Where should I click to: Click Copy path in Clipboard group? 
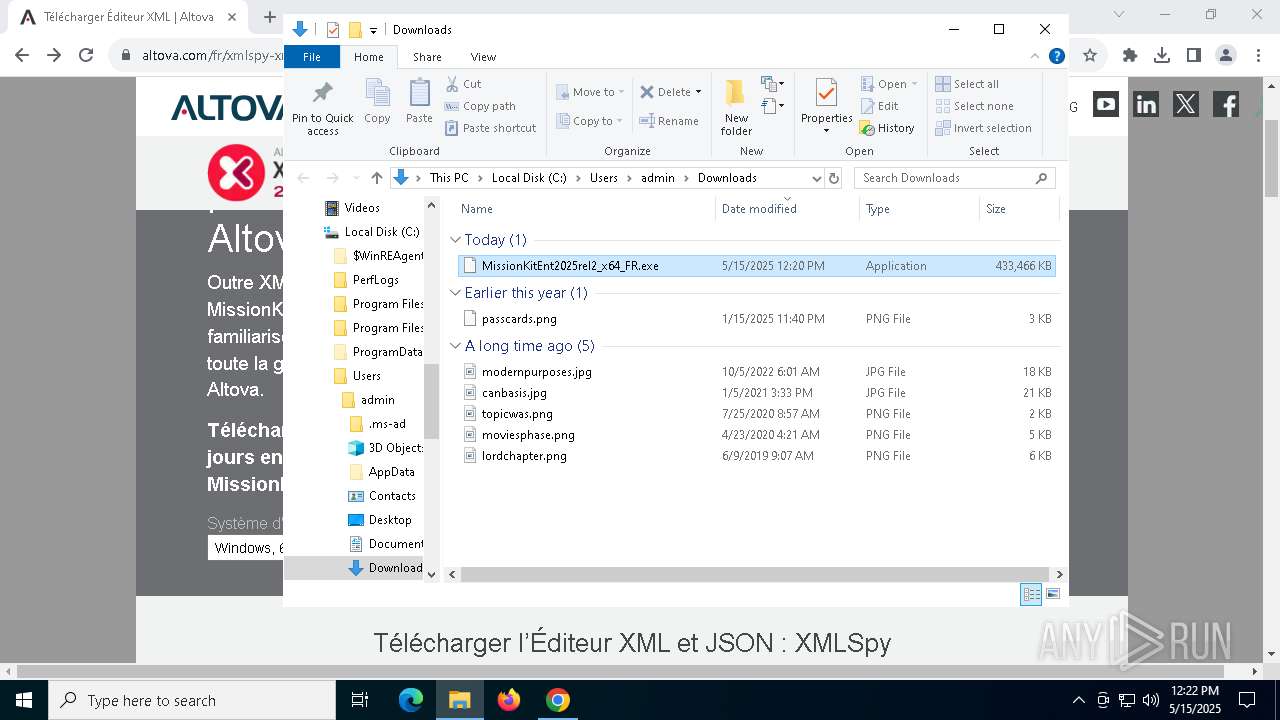click(480, 106)
